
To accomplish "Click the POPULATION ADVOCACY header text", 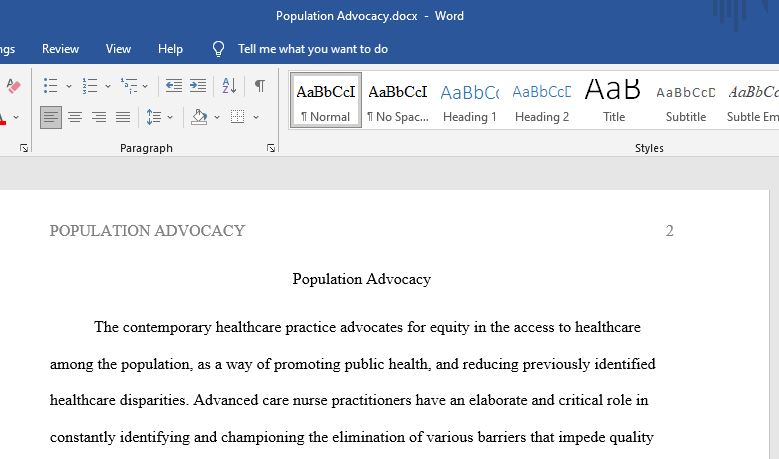I will (148, 230).
